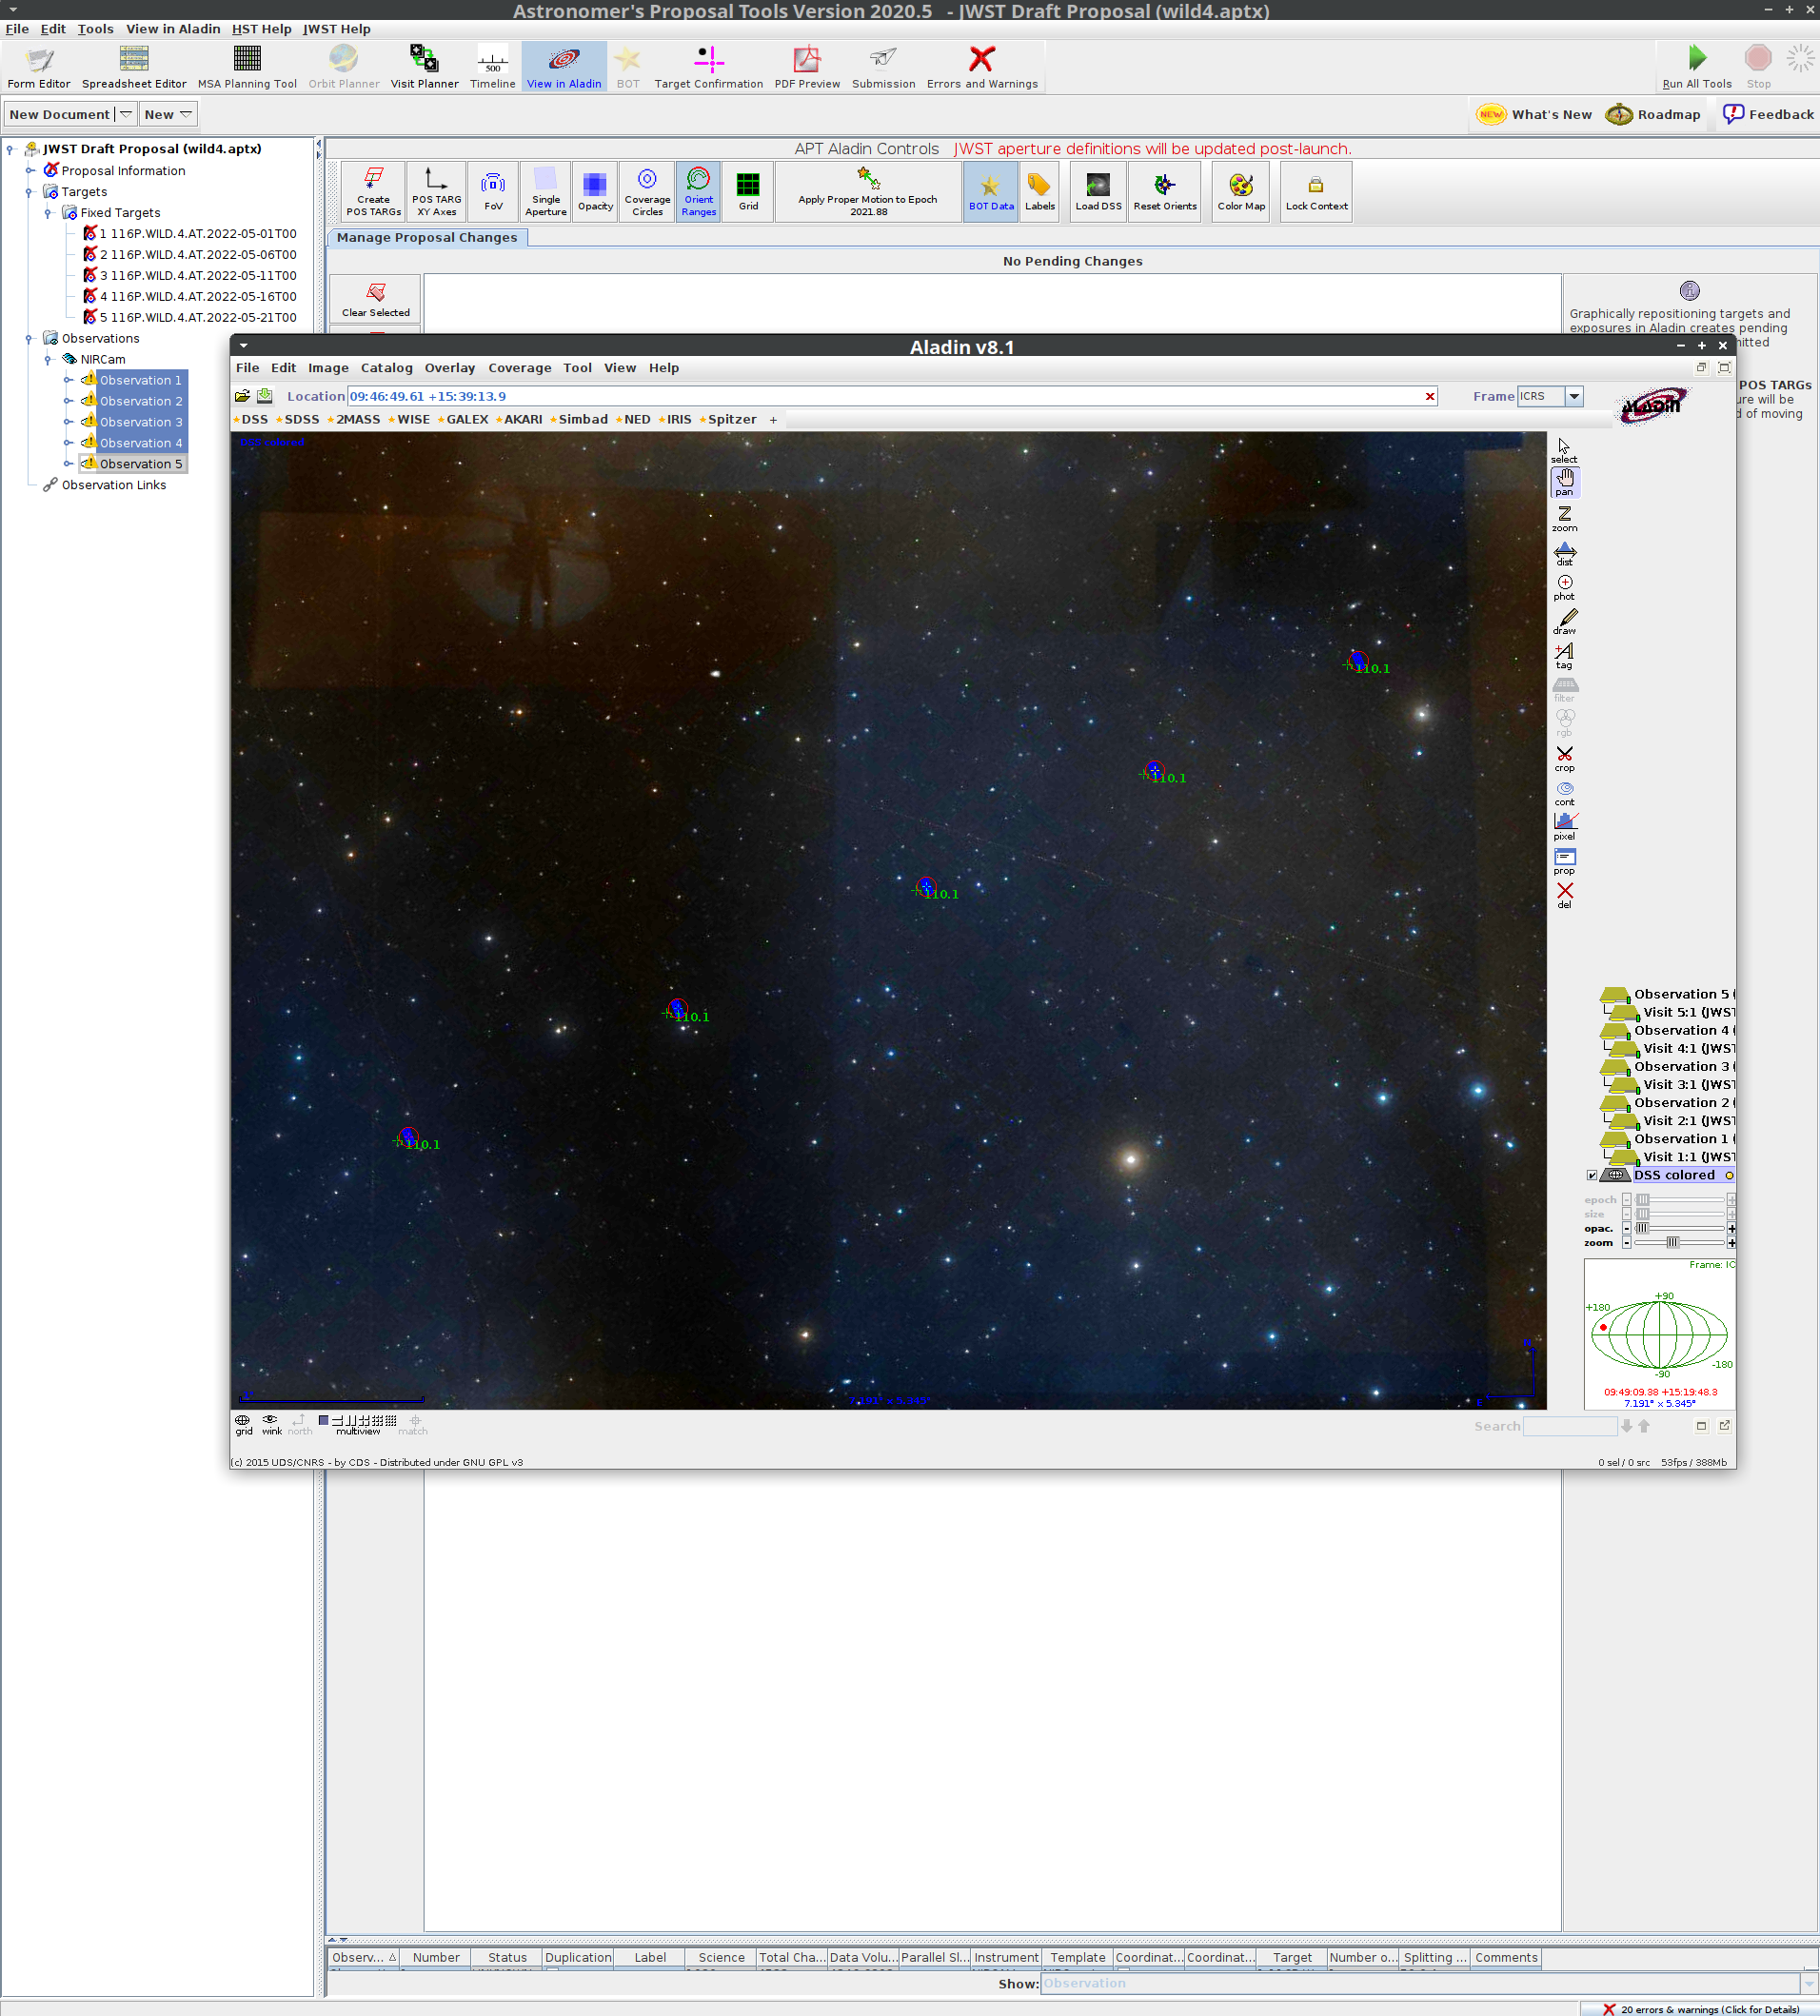
Task: Show Errors and Warnings
Action: [982, 67]
